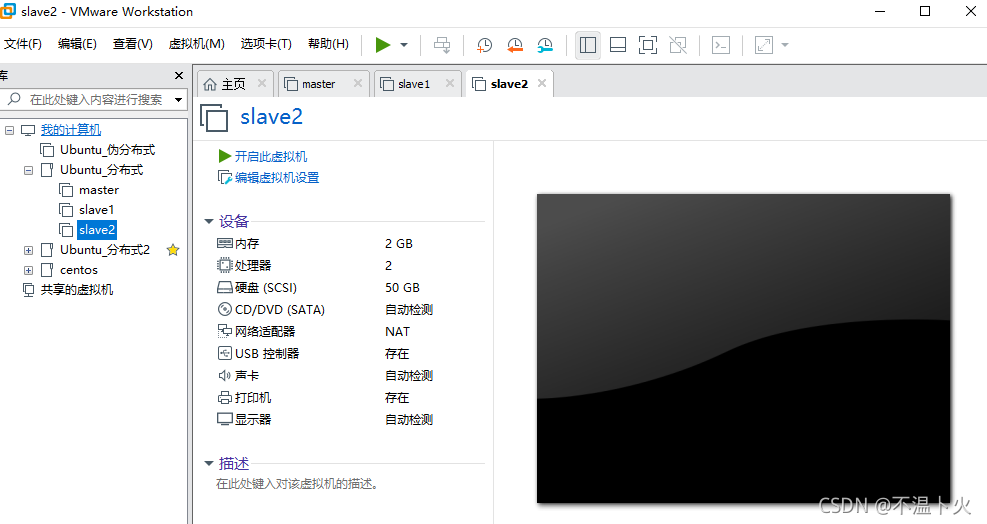Click send Ctrl+Alt+Del toolbar icon
Screen dimensions: 987x524
[x=443, y=45]
